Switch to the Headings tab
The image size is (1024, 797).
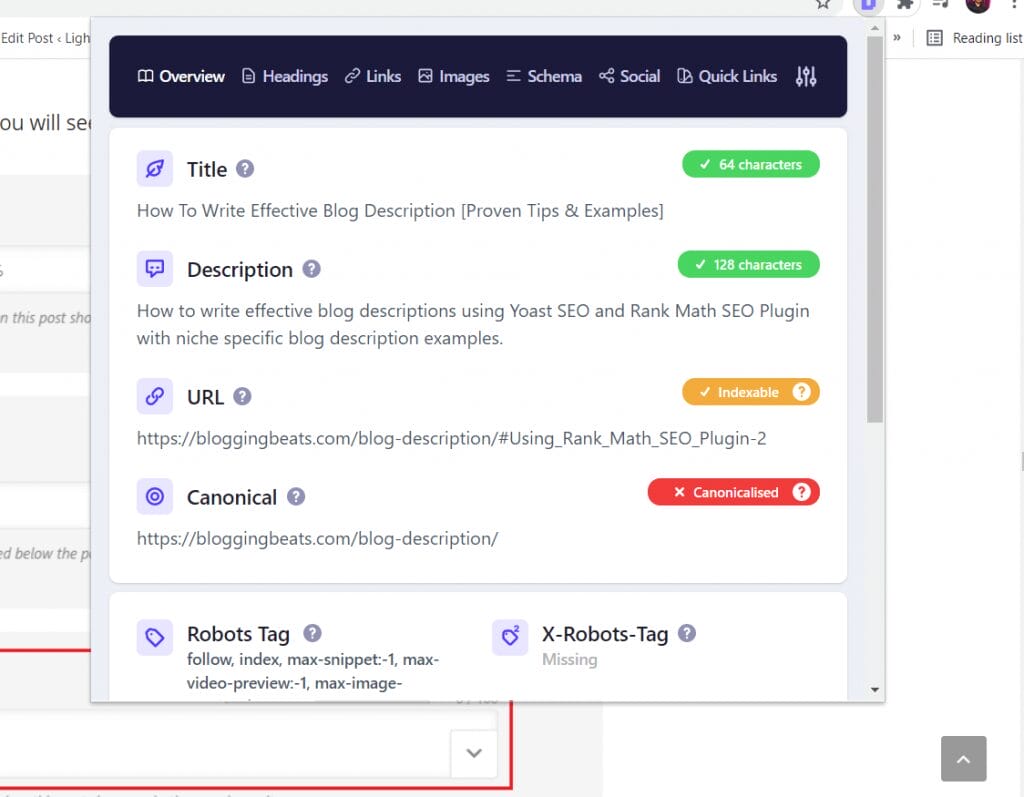[x=285, y=76]
